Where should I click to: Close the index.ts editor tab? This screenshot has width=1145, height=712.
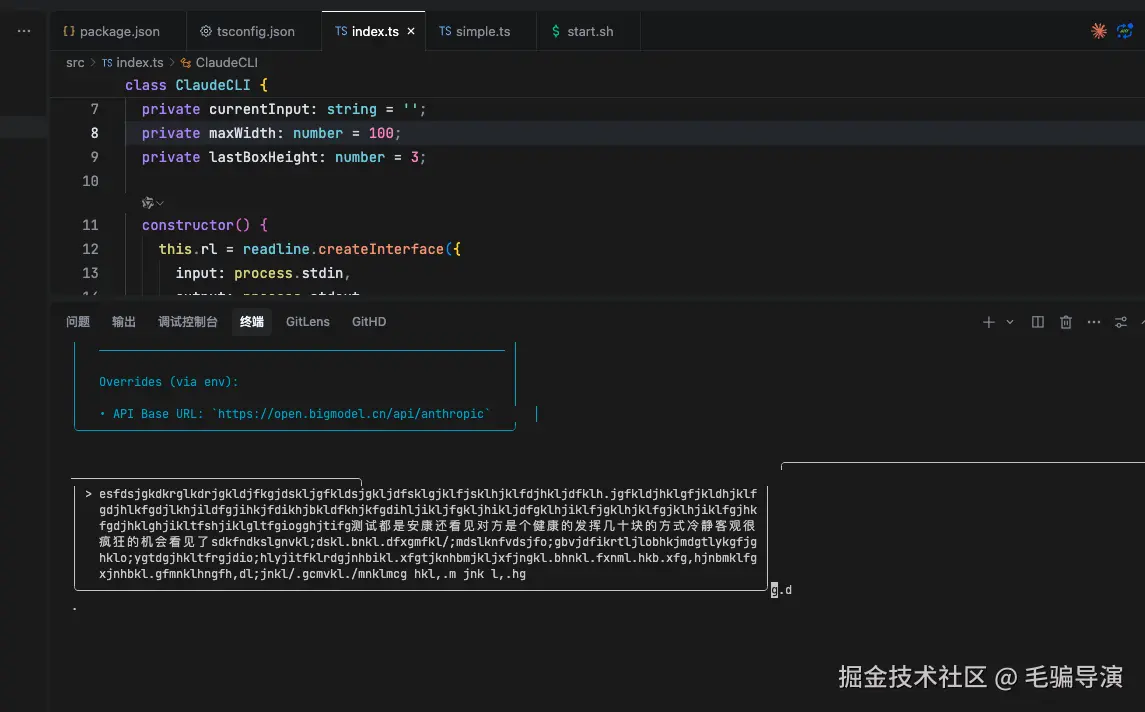(x=411, y=31)
